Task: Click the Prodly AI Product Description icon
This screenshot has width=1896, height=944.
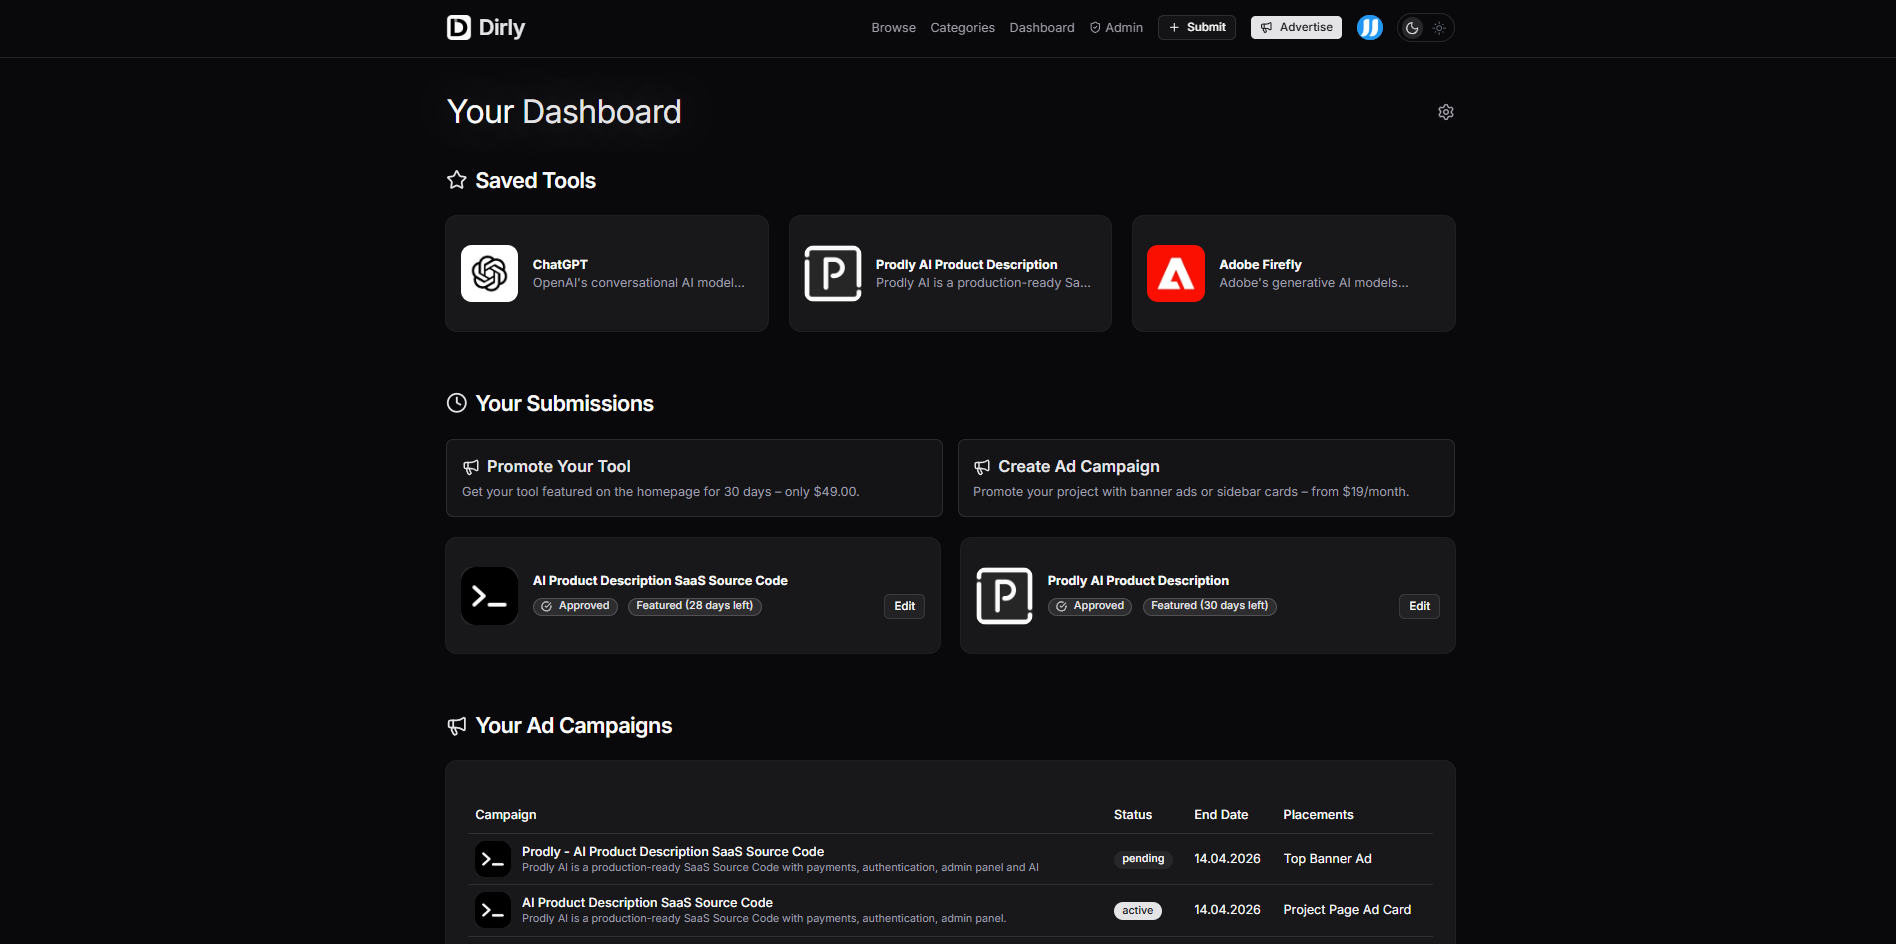Action: 832,273
